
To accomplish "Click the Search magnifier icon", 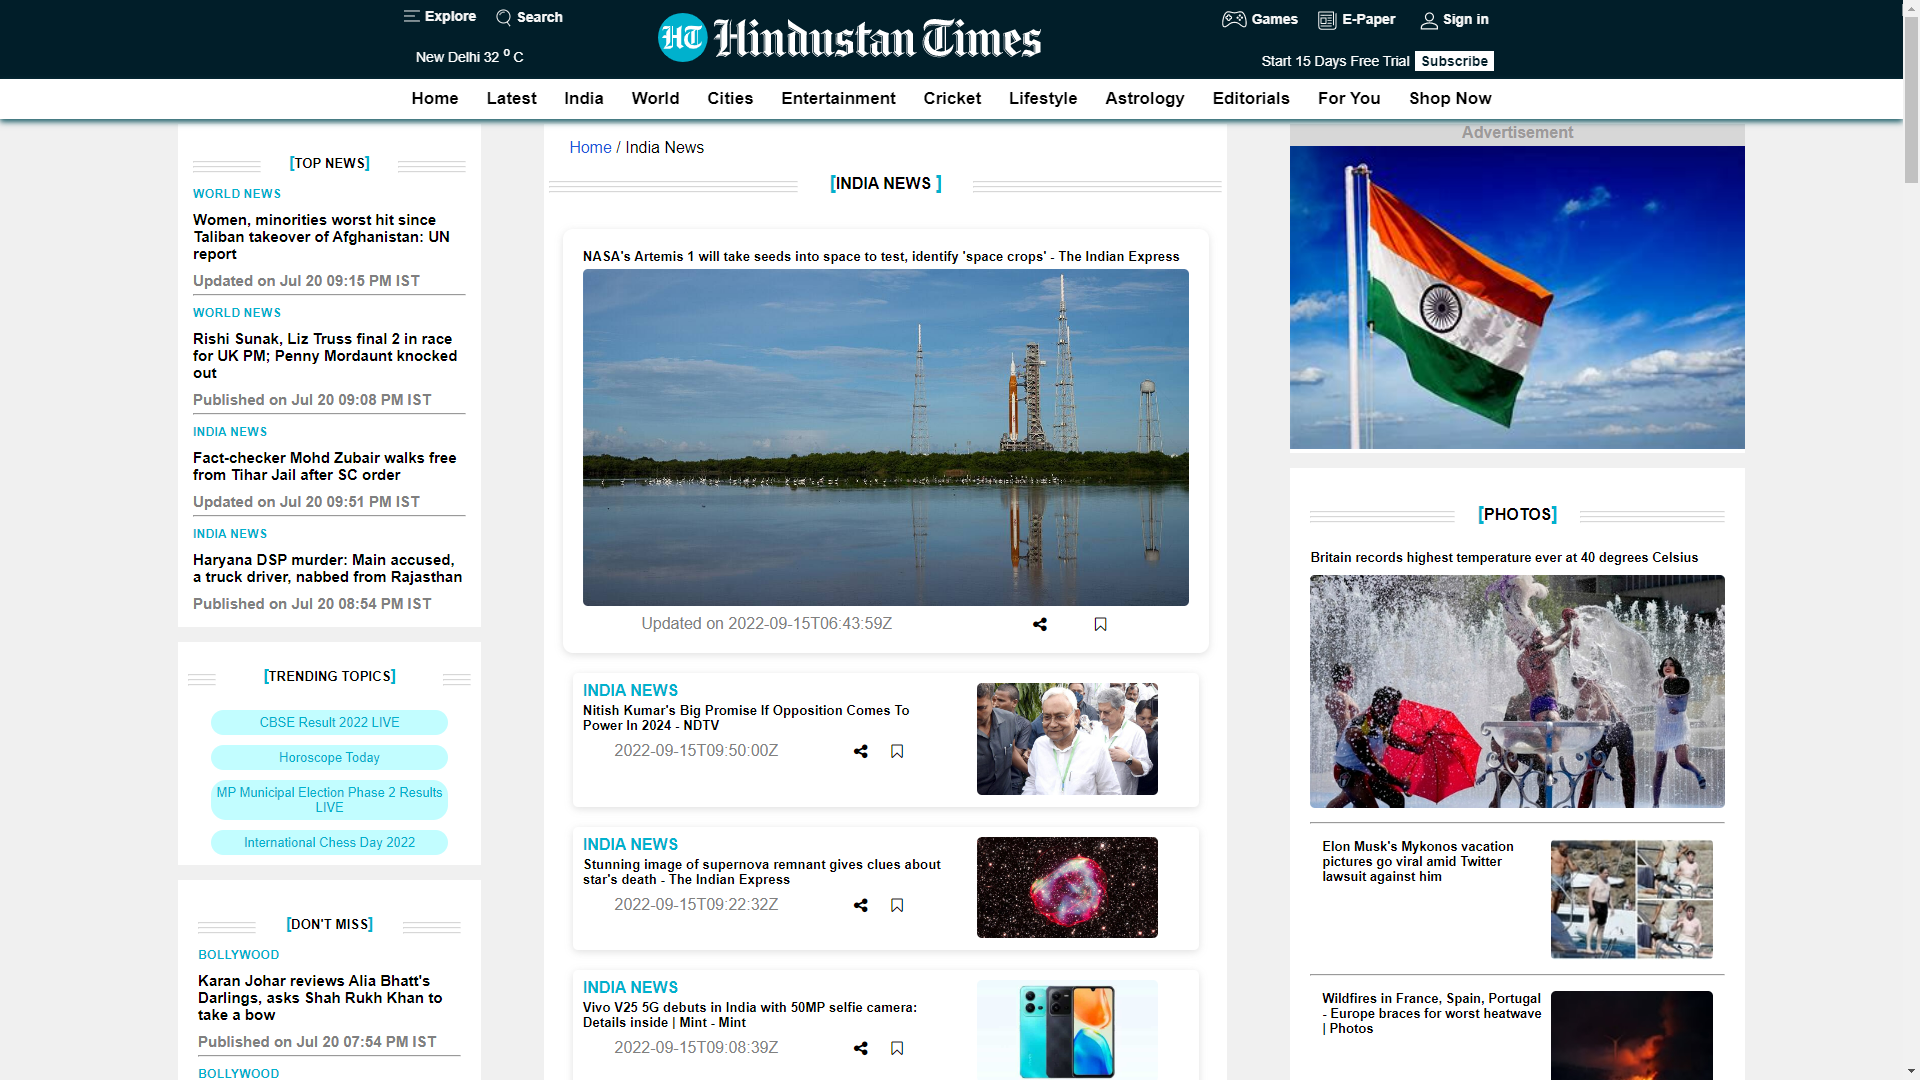I will (x=504, y=17).
